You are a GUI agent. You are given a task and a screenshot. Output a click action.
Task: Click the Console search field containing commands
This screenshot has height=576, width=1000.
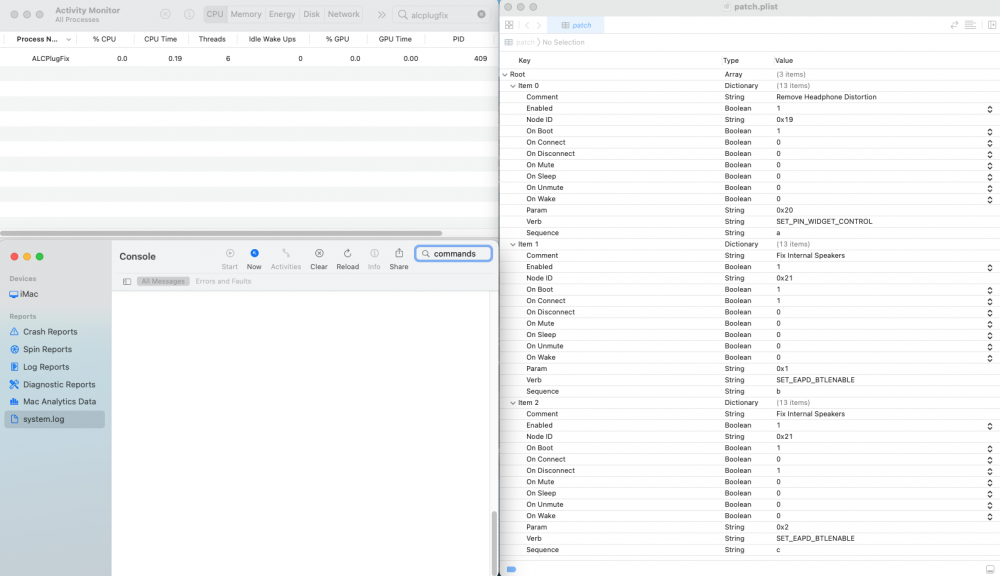click(453, 254)
